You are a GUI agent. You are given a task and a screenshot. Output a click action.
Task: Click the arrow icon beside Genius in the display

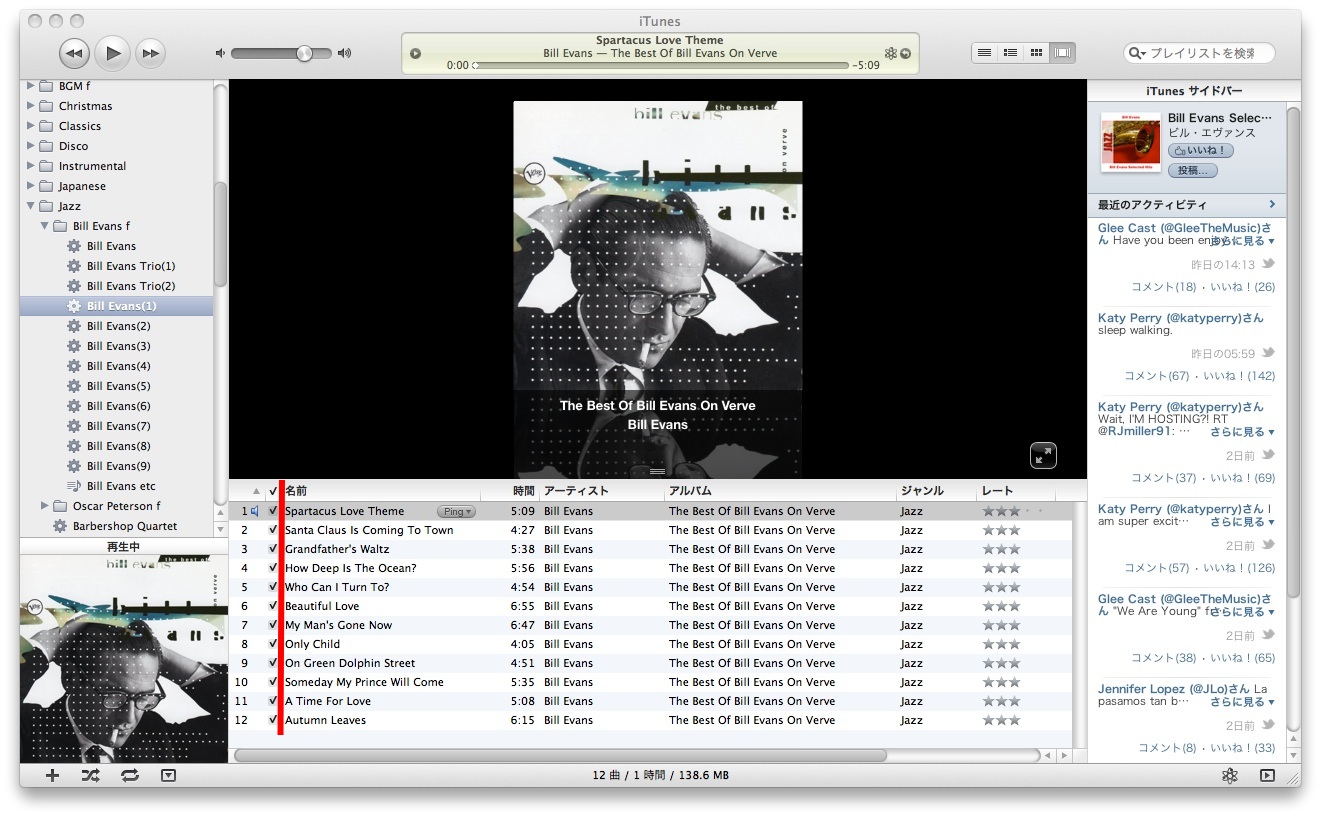(x=906, y=54)
